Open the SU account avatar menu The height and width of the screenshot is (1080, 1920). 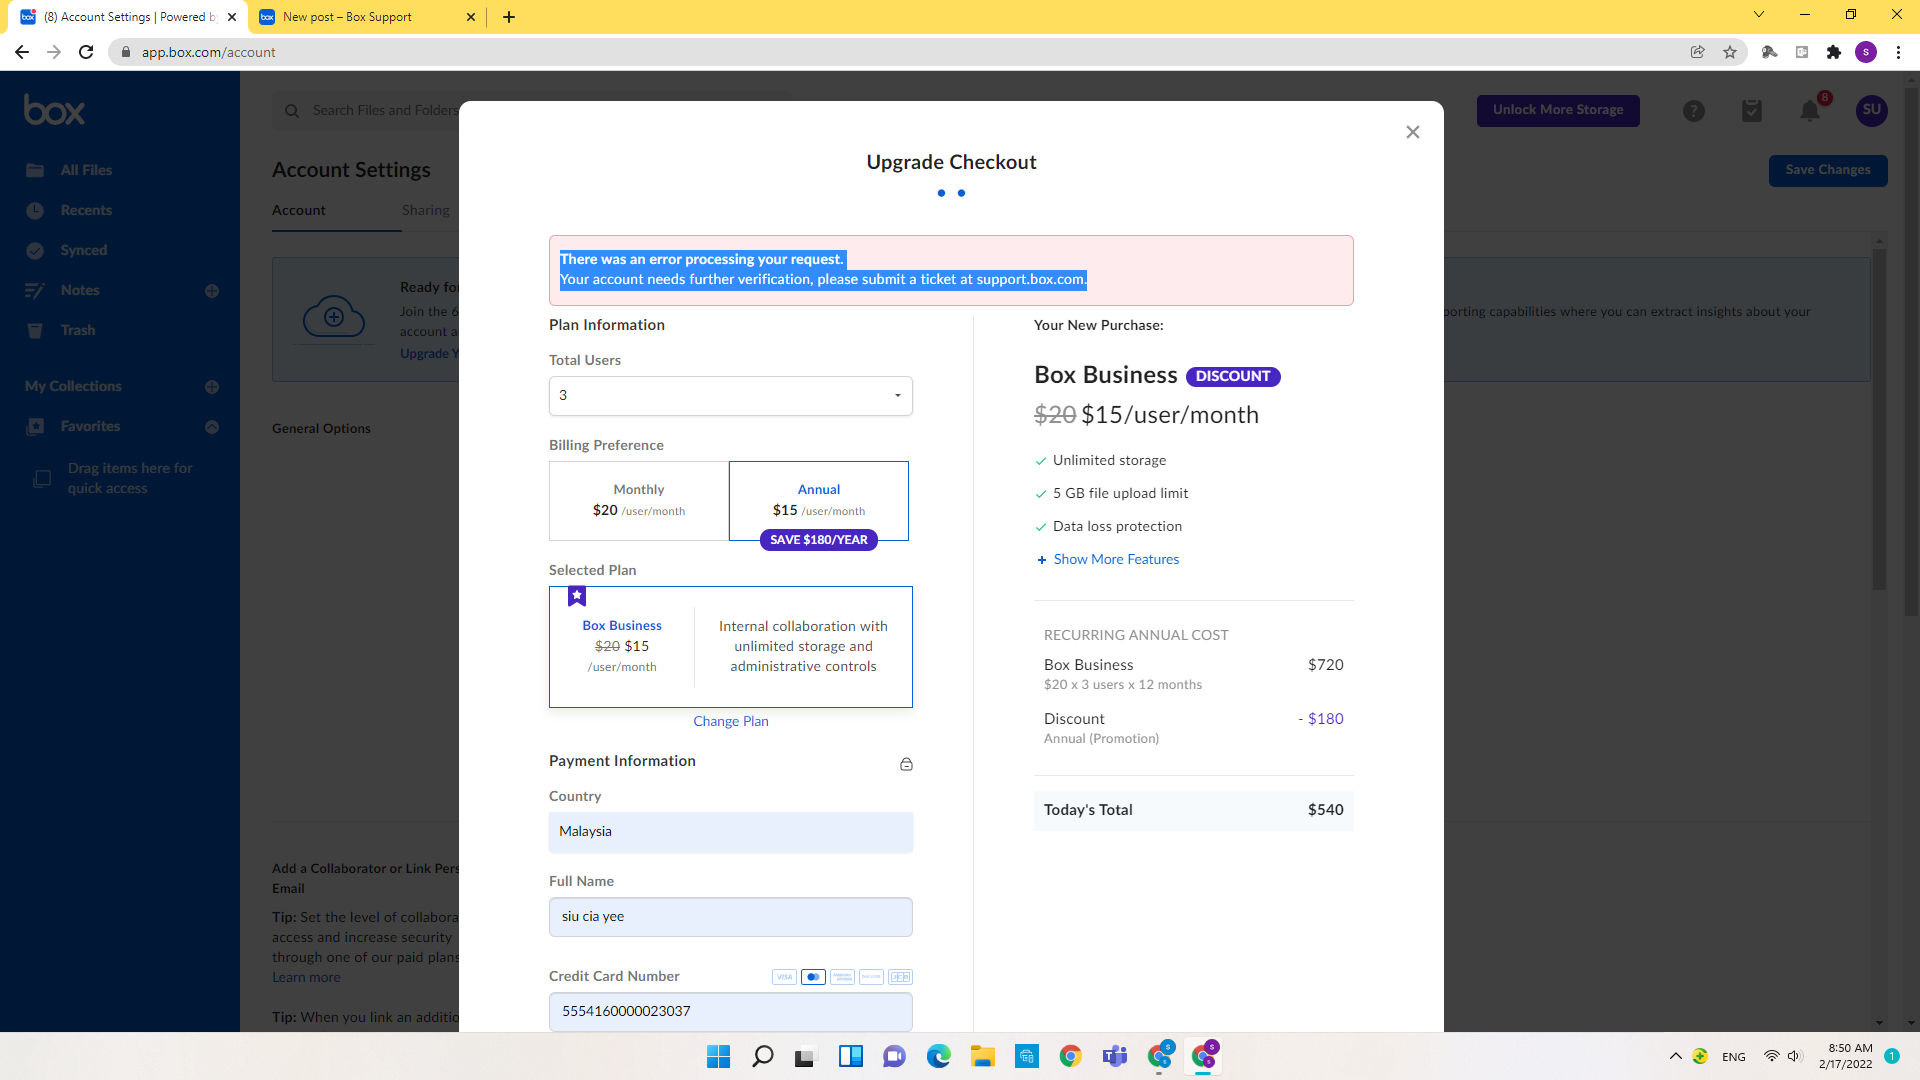coord(1872,110)
